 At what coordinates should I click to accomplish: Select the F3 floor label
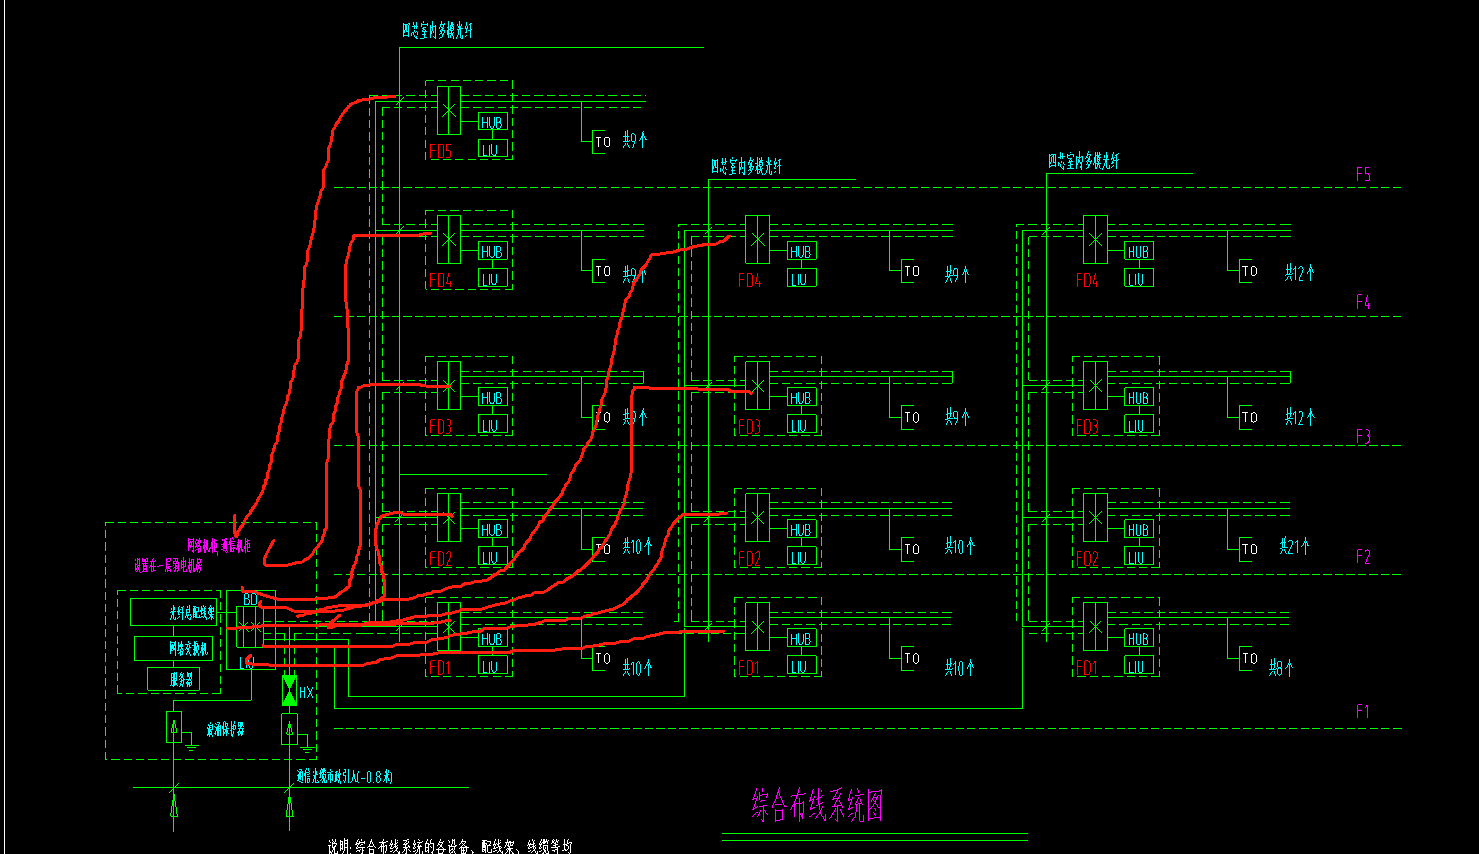[1363, 437]
